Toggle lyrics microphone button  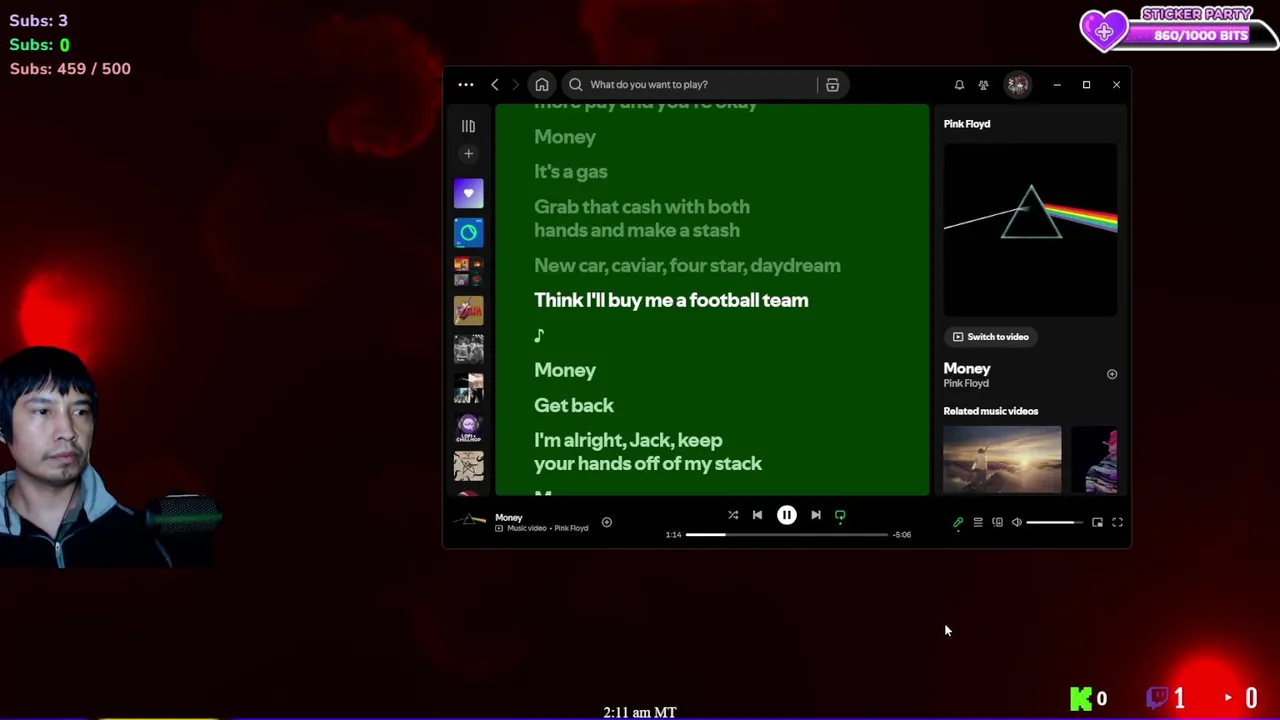[x=958, y=522]
